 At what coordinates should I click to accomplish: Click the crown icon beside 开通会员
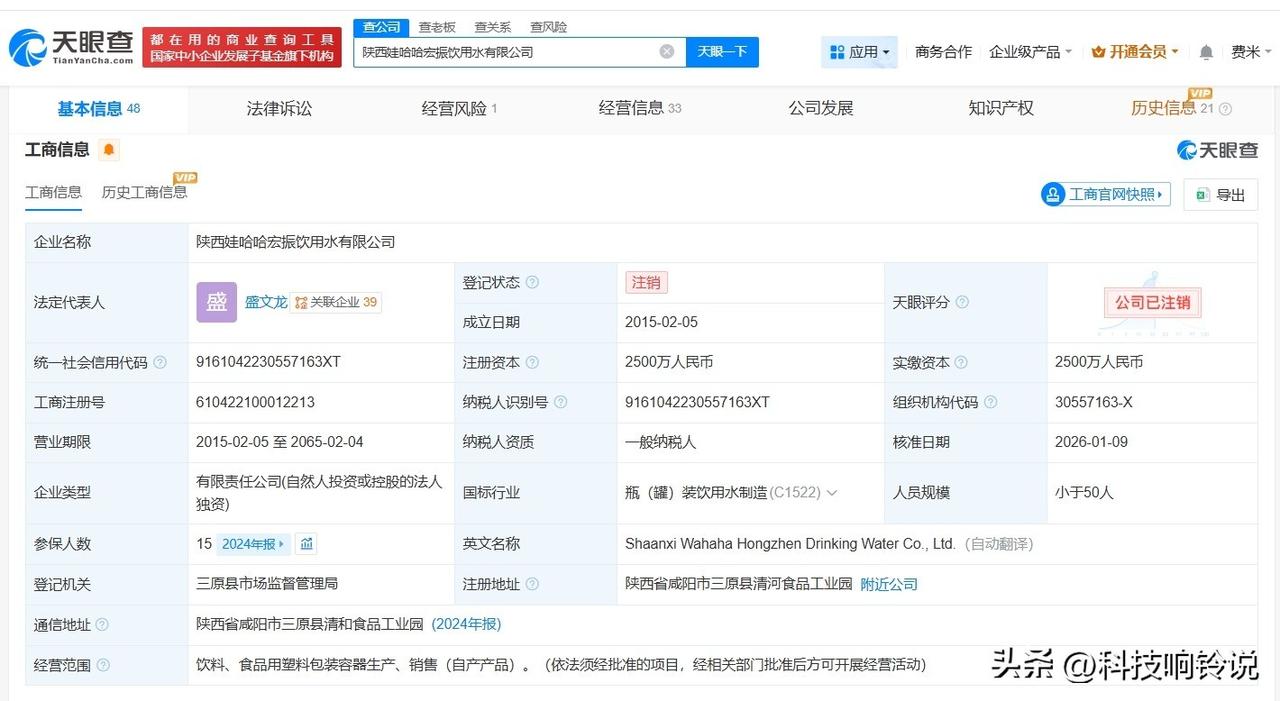click(x=1098, y=51)
